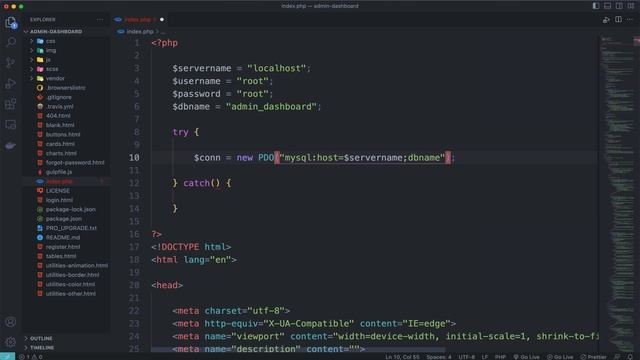This screenshot has height=360, width=640.
Task: Change end of line sequence LF
Action: pos(484,357)
